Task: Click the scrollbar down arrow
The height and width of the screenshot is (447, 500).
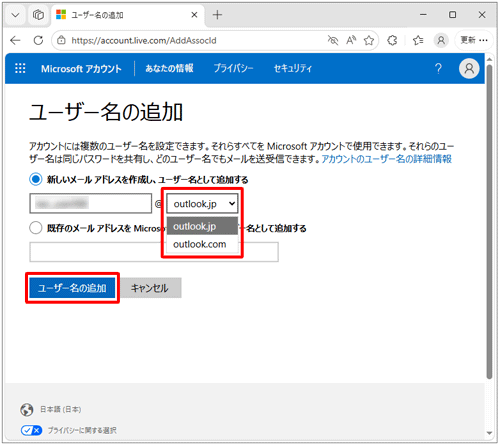Action: tap(489, 433)
